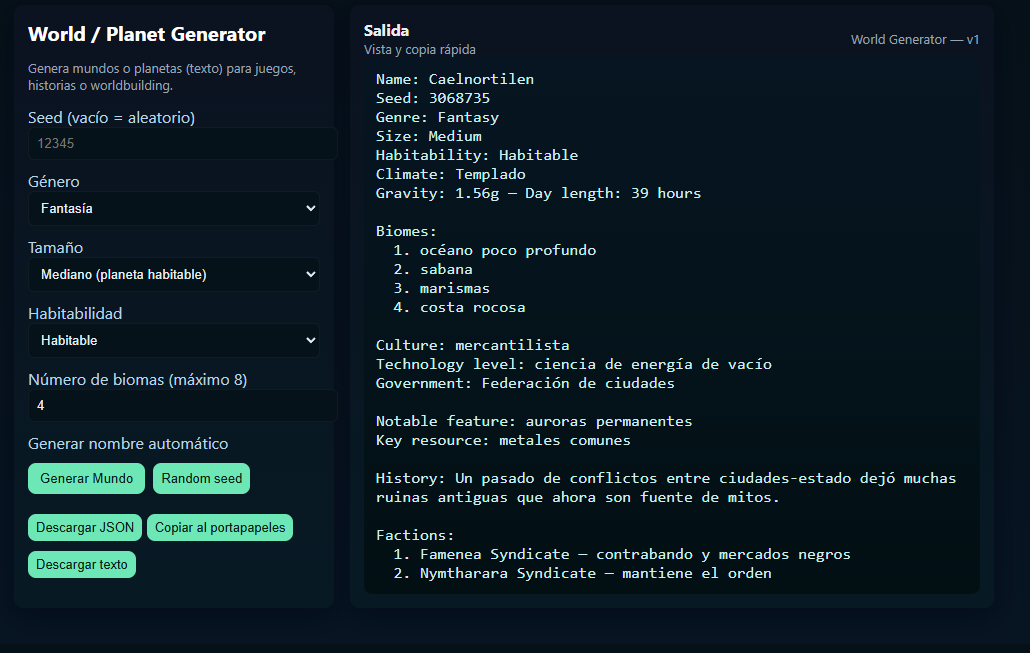This screenshot has width=1030, height=653.
Task: Click the Seed value line in output
Action: [433, 98]
